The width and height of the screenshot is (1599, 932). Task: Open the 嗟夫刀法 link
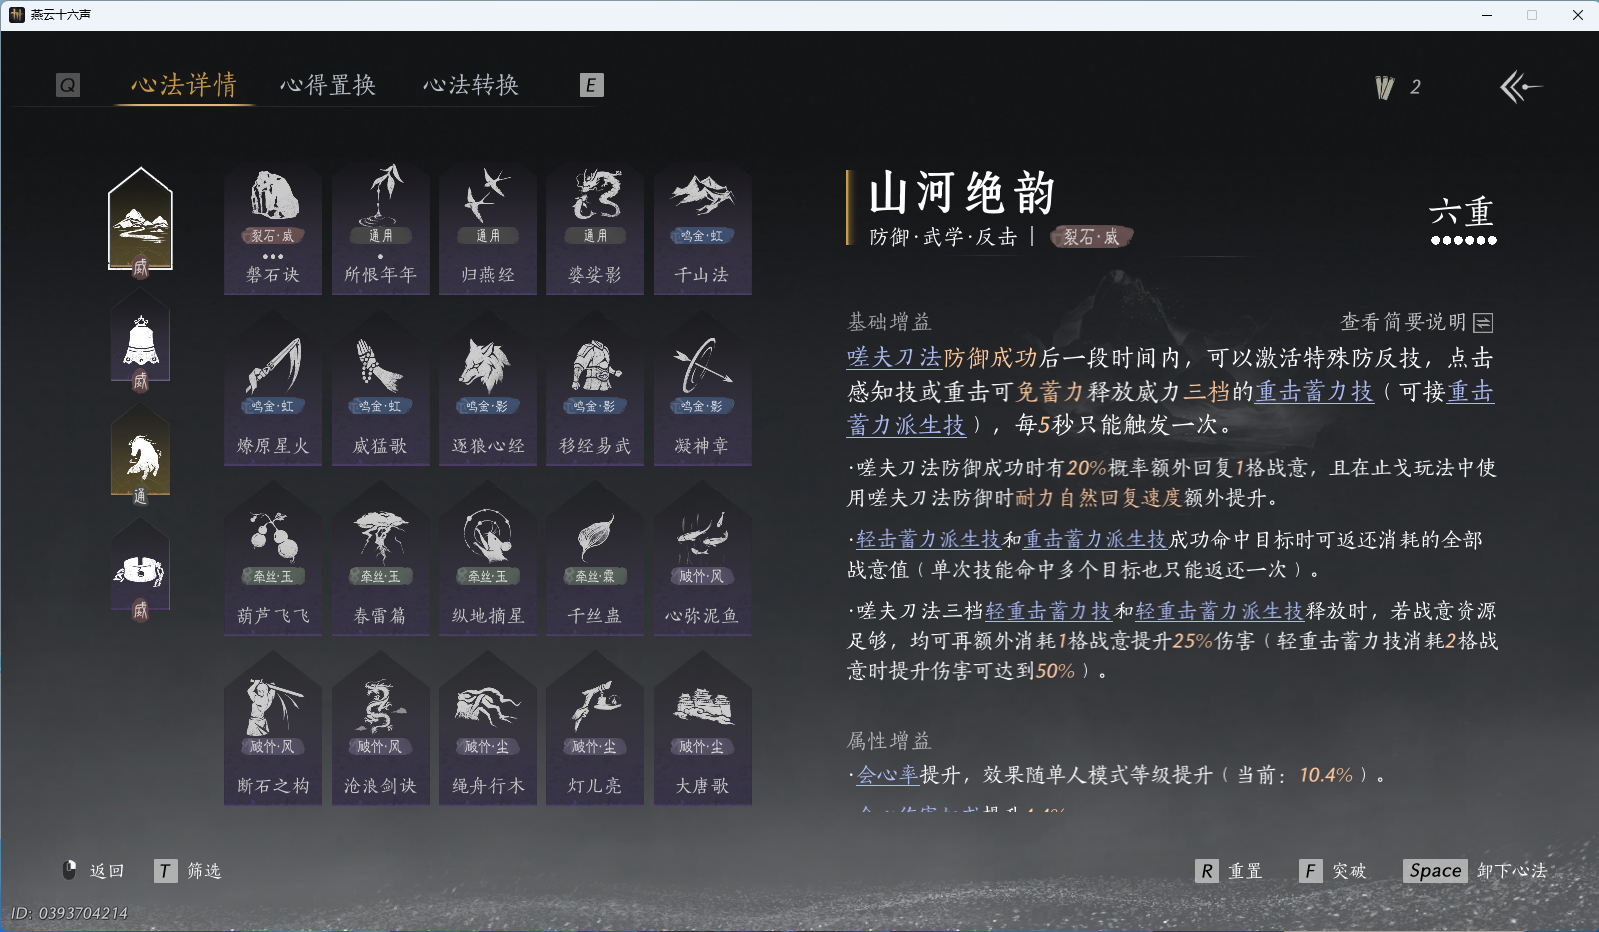[895, 358]
